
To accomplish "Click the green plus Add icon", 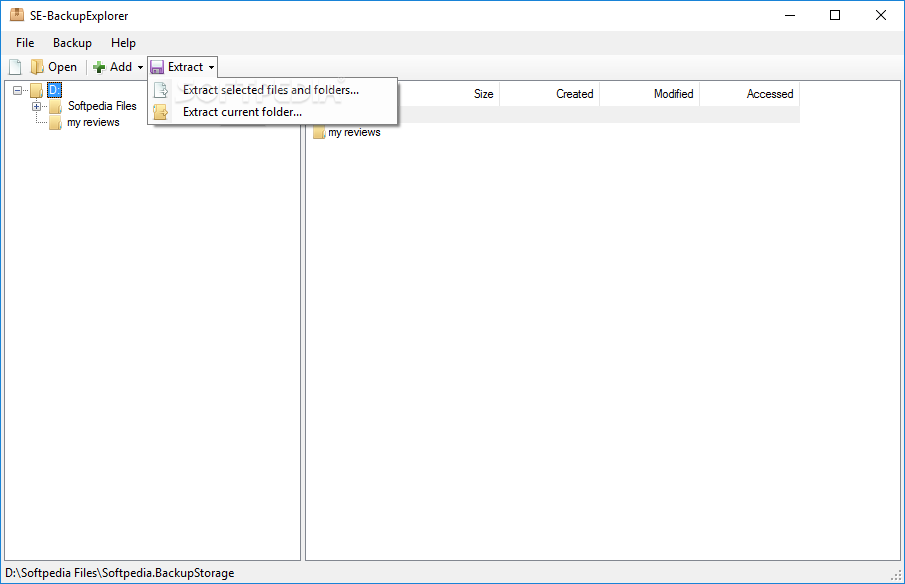I will [x=99, y=68].
